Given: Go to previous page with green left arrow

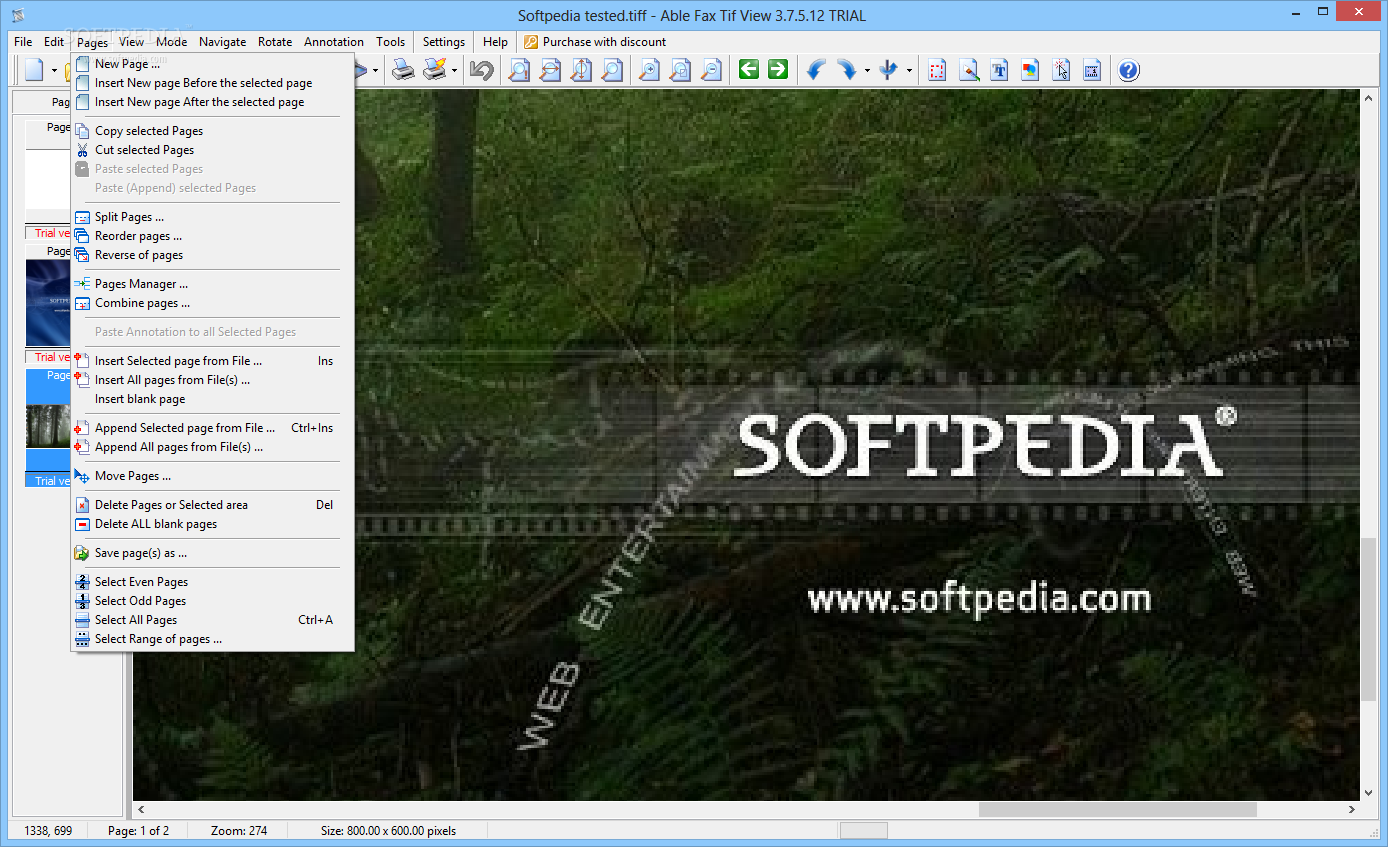Looking at the screenshot, I should [x=749, y=69].
